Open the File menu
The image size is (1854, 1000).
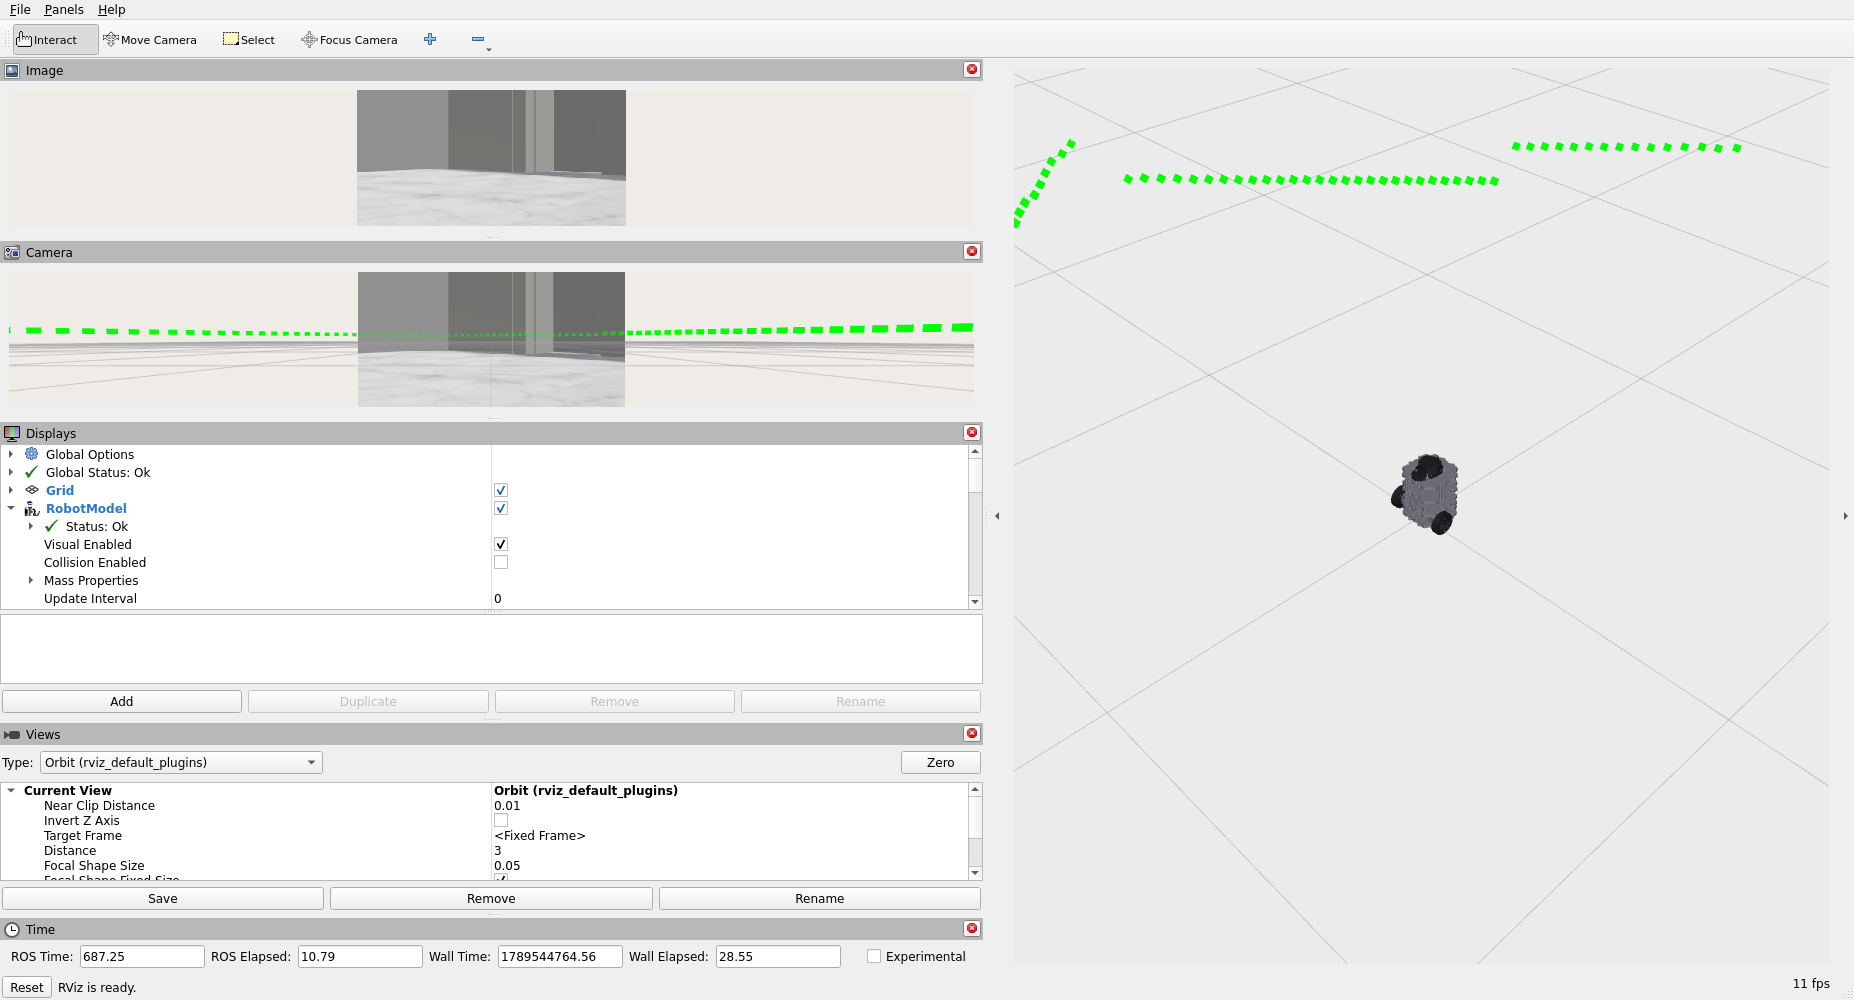tap(20, 9)
